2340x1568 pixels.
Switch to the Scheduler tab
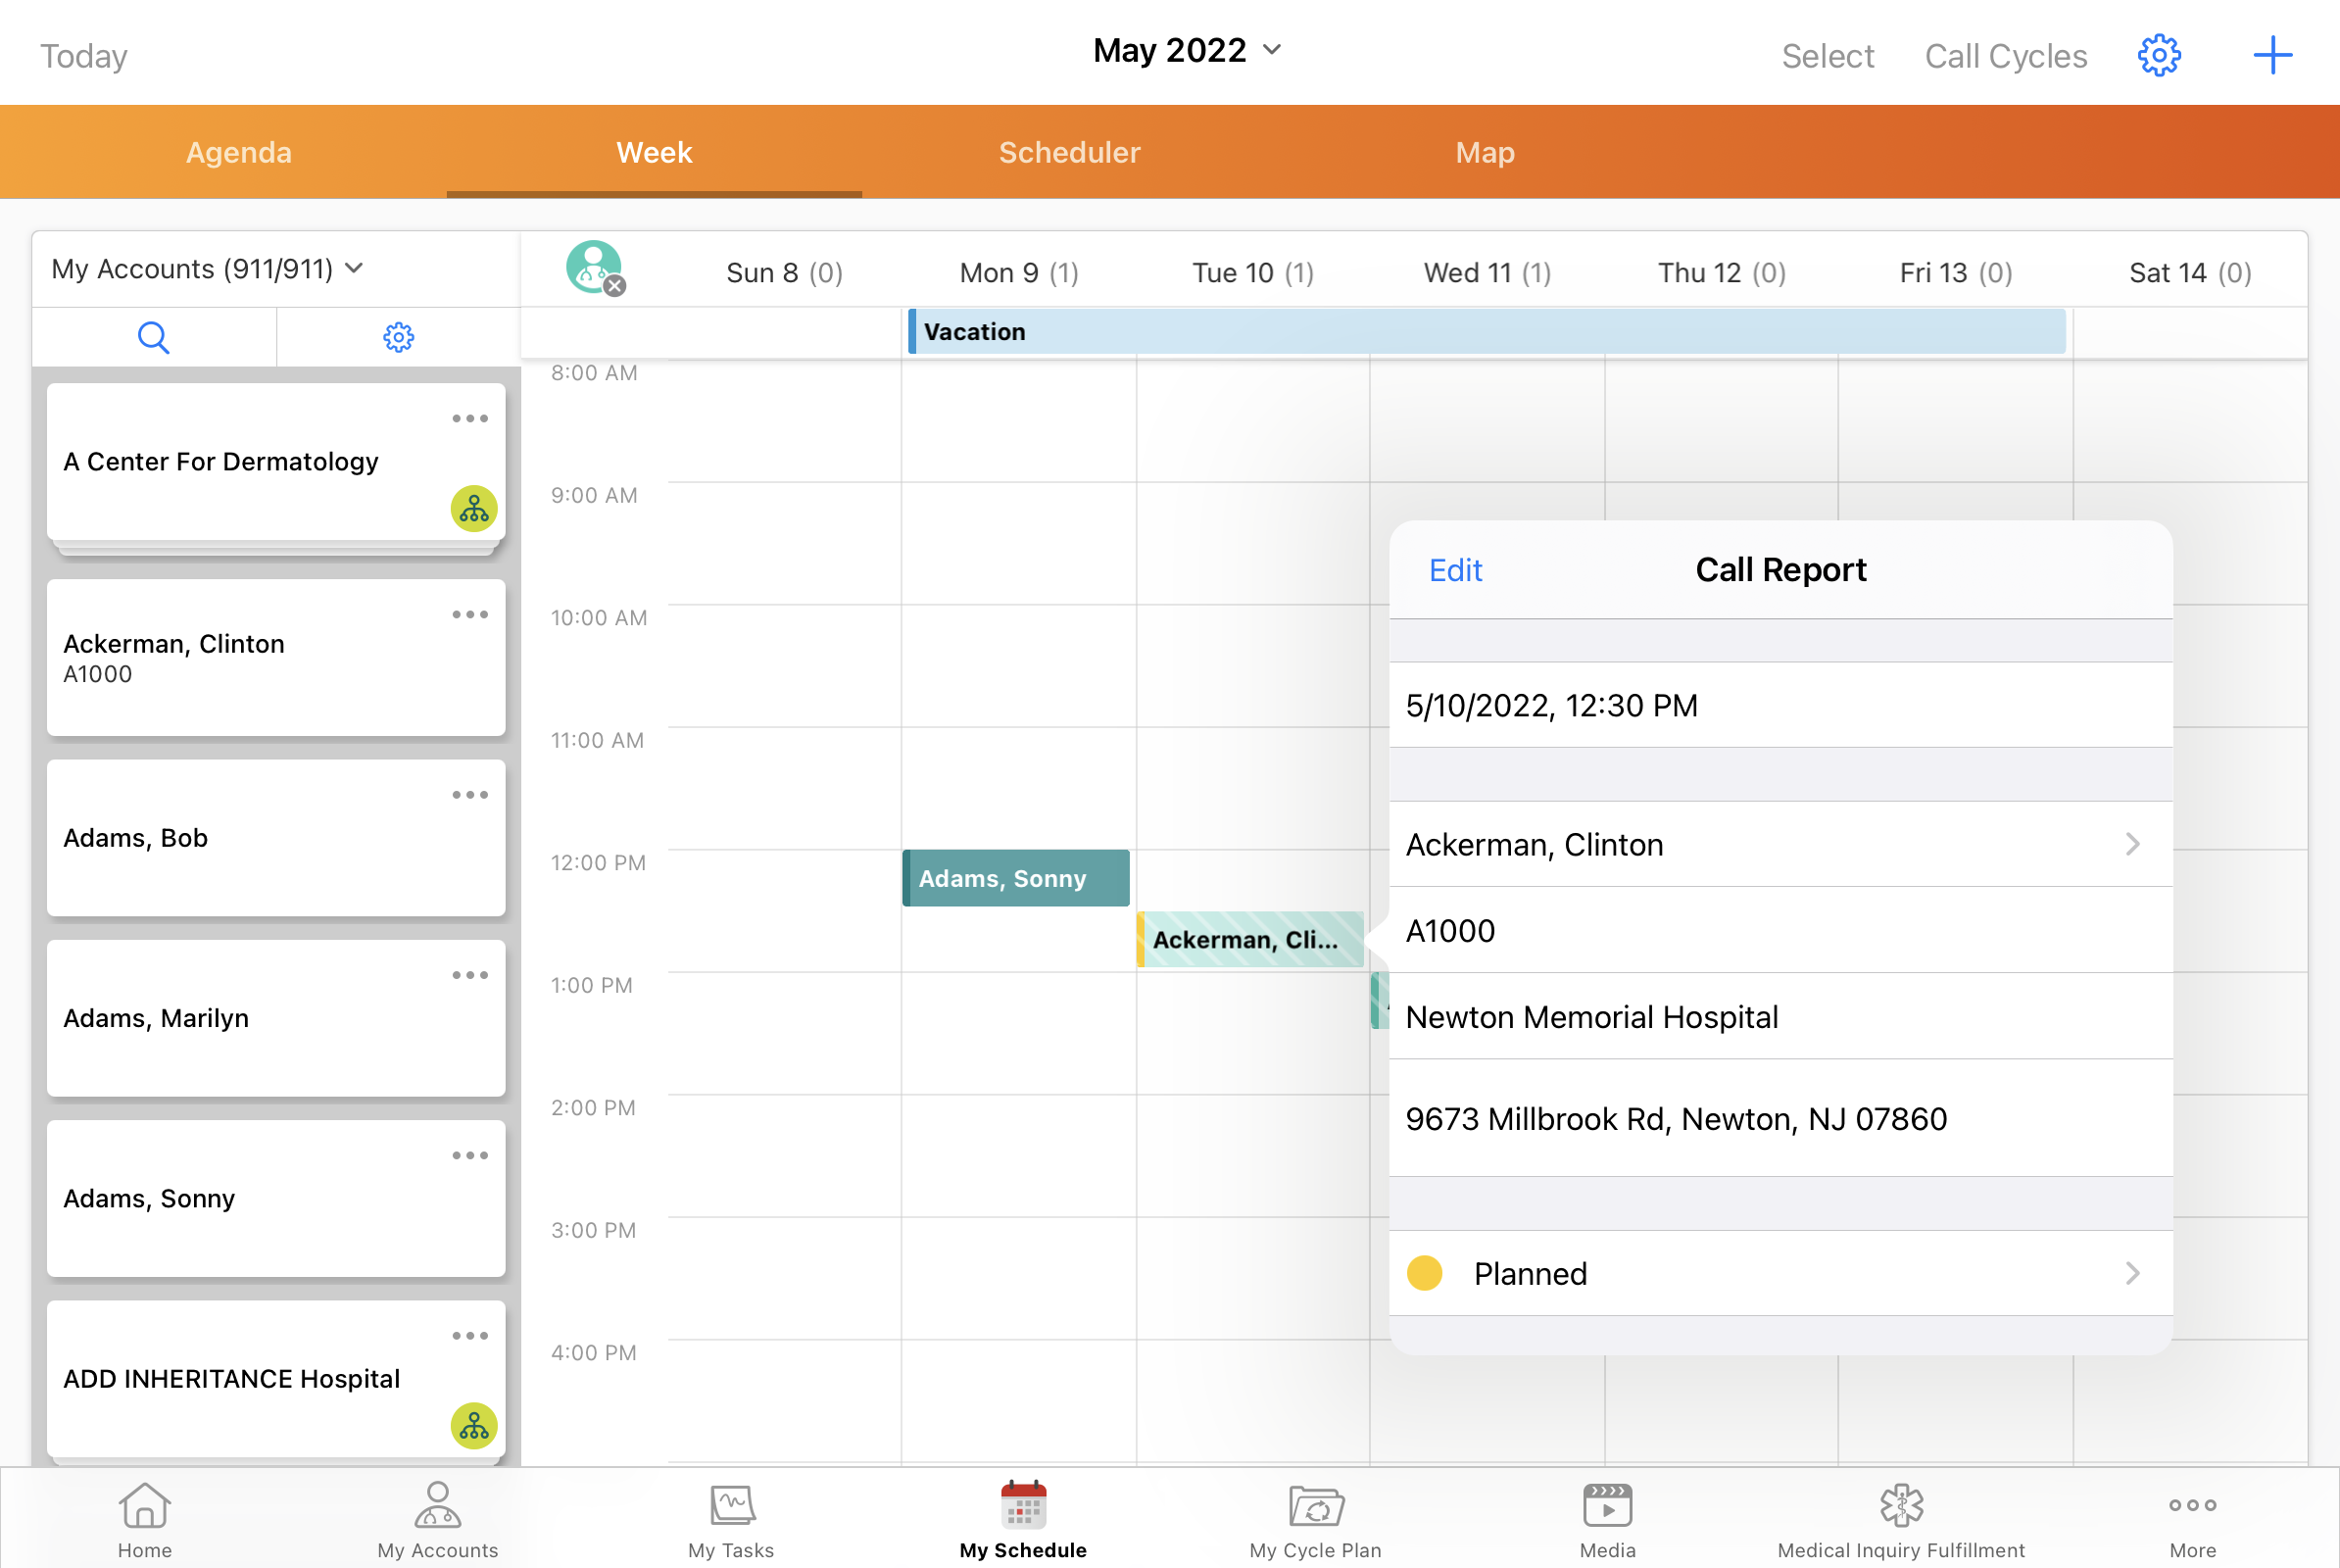coord(1069,152)
